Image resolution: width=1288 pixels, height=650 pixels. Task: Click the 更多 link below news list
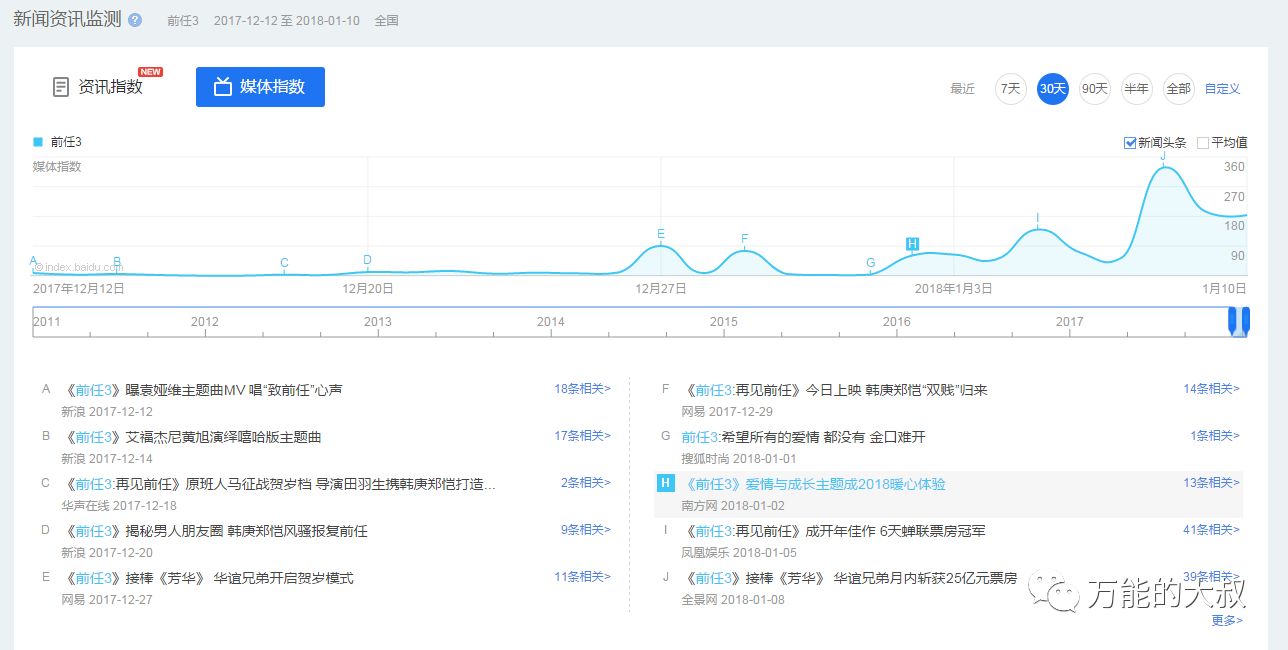(x=1226, y=620)
